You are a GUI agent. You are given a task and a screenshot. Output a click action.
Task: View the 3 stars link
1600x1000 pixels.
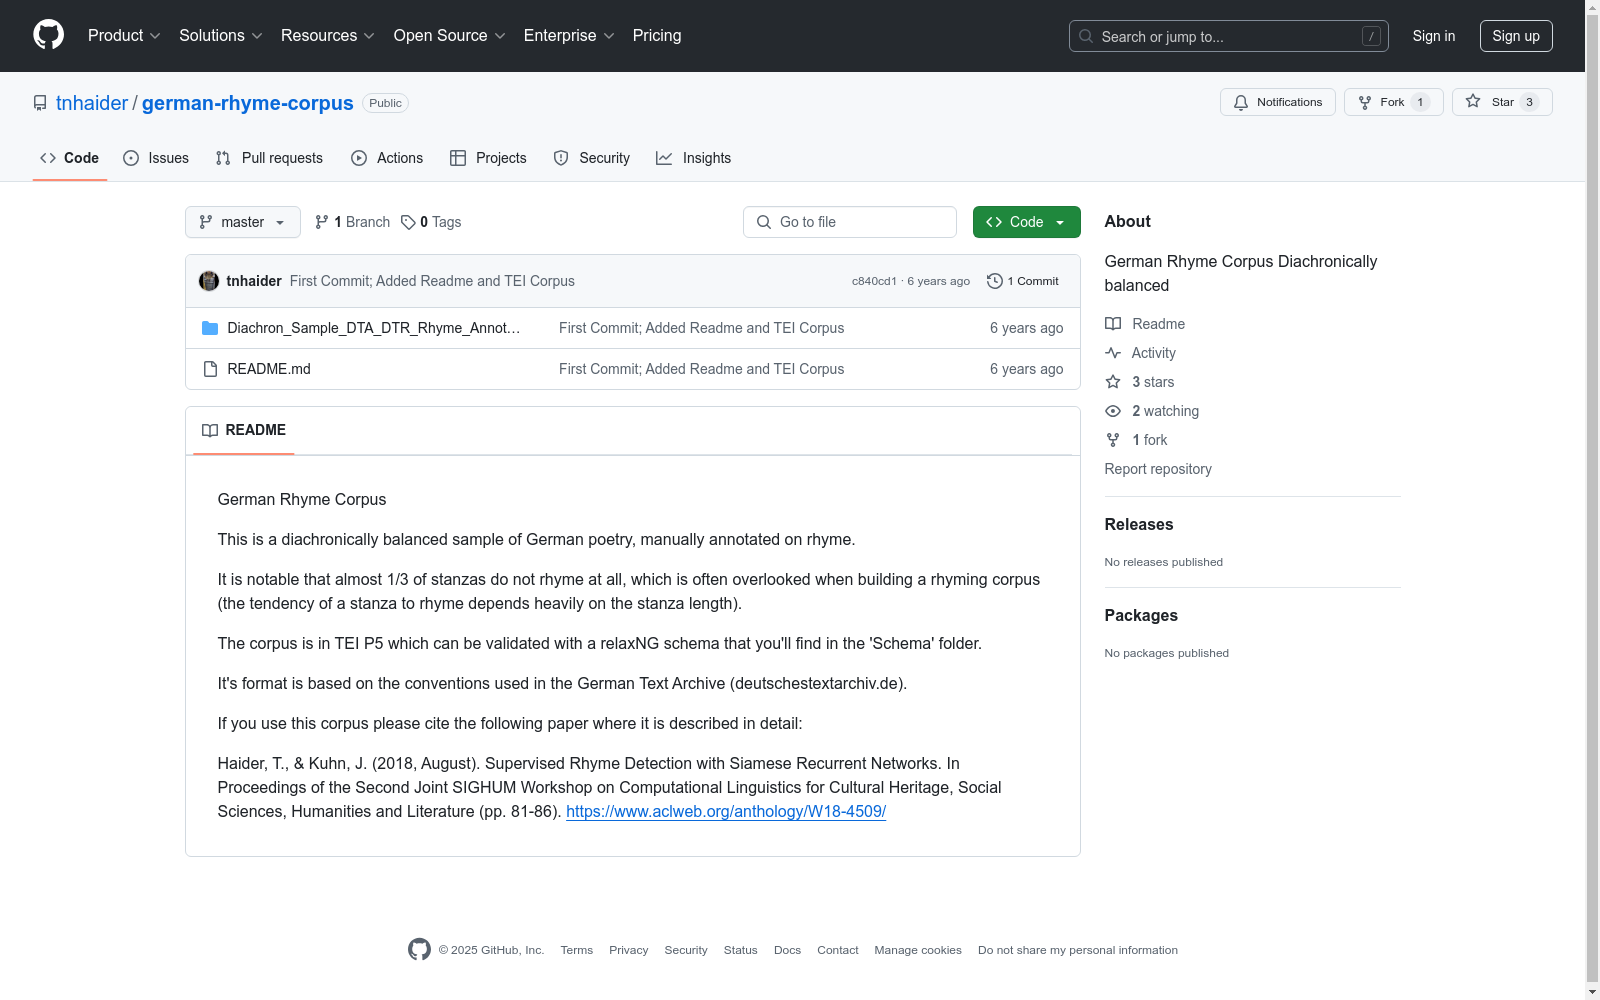pos(1140,382)
